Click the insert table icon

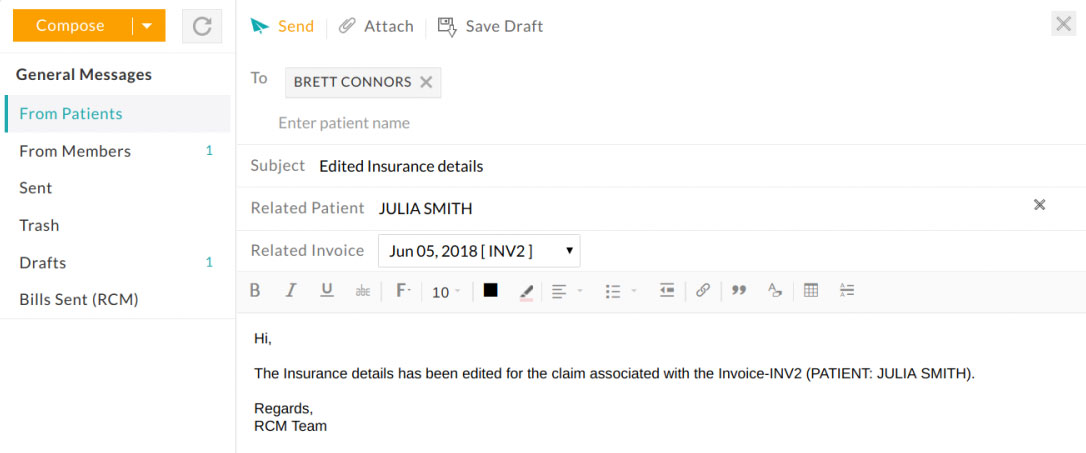point(811,291)
